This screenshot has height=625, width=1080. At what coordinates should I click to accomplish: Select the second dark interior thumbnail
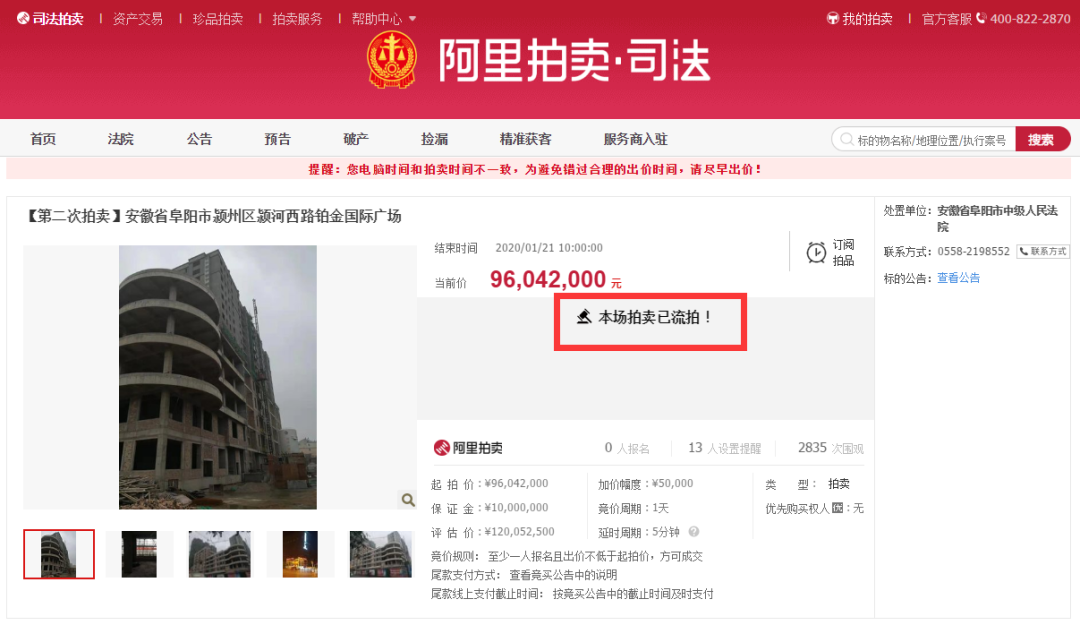point(139,554)
